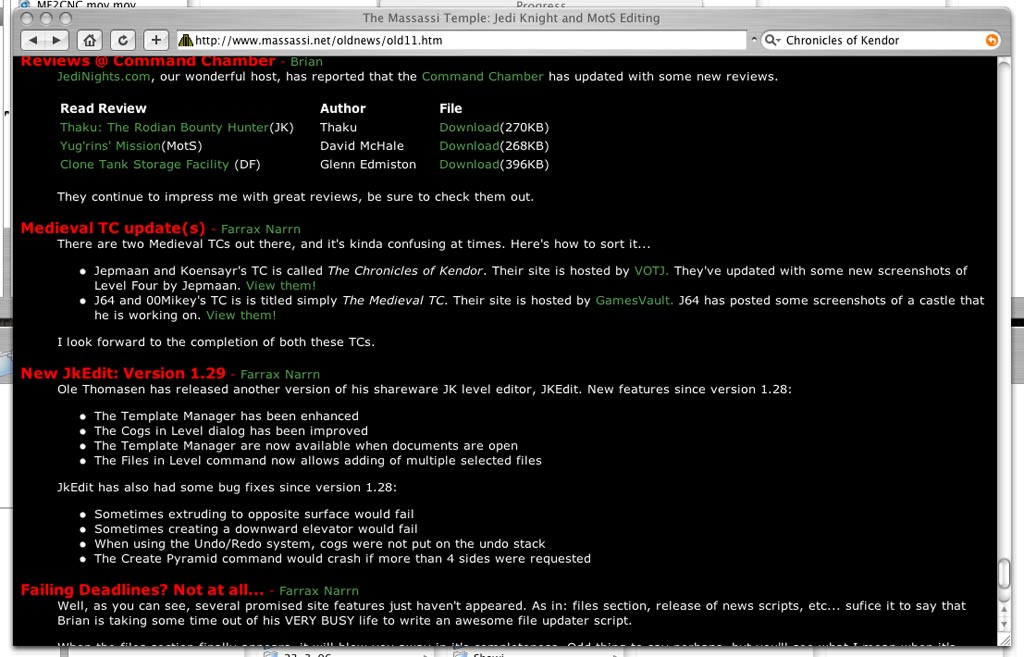Open search magnifier options menu

coord(773,40)
